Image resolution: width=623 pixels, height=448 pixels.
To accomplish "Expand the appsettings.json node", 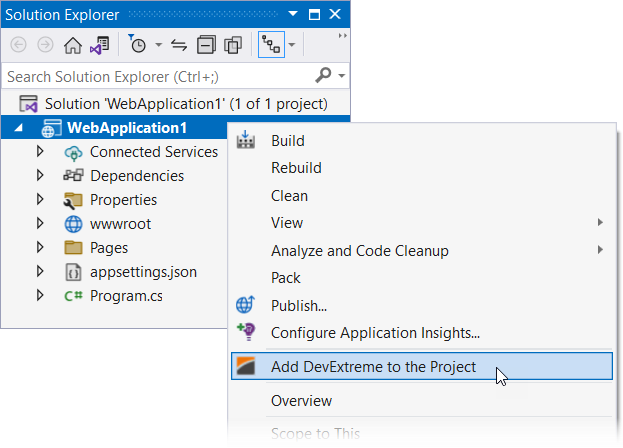I will [40, 271].
